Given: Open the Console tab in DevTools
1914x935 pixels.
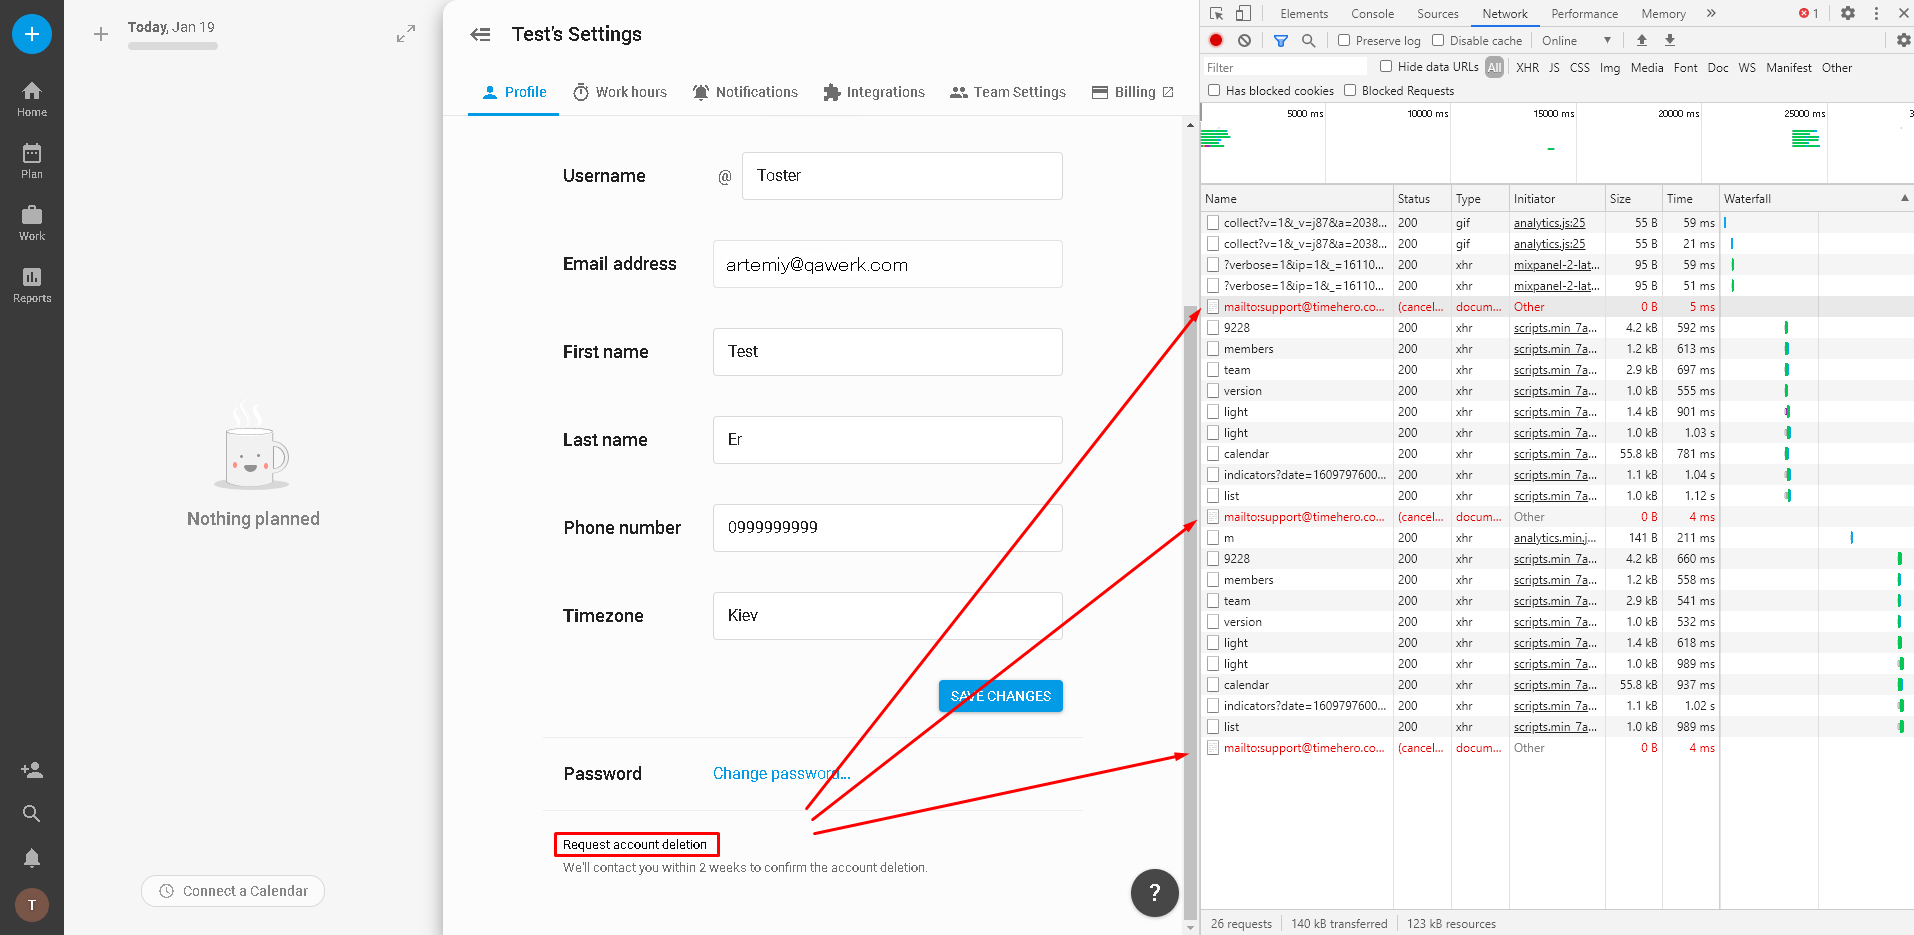Looking at the screenshot, I should tap(1372, 14).
